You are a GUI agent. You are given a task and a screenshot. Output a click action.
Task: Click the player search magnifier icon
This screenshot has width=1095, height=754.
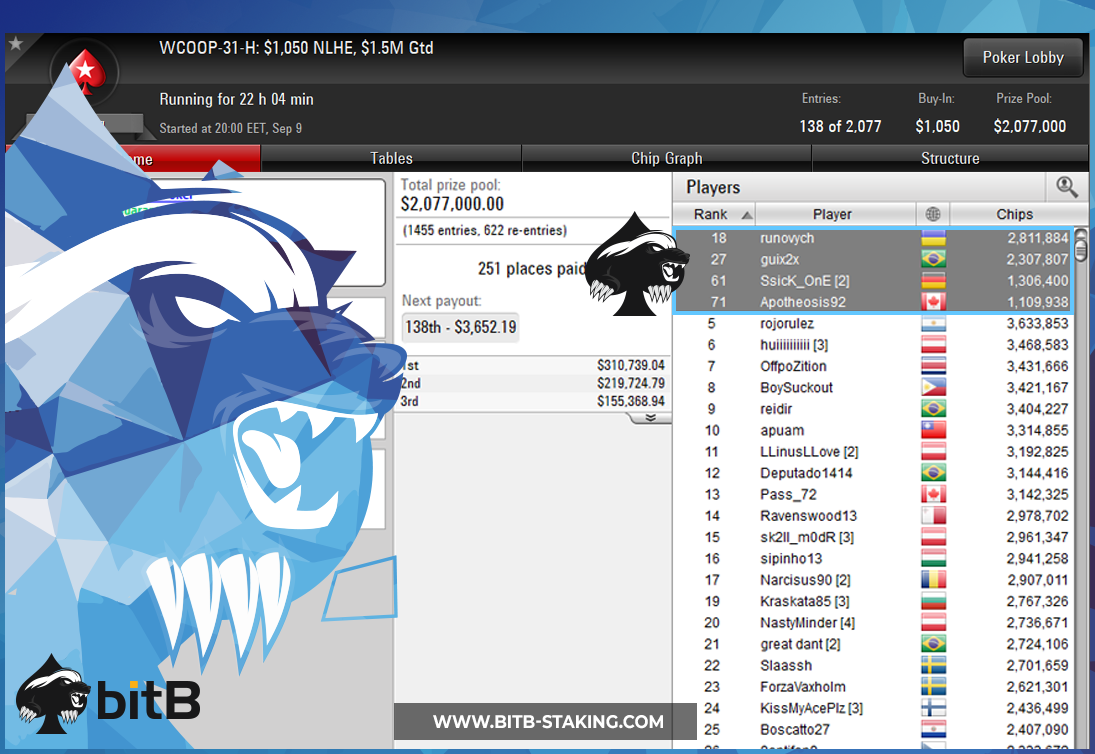click(1066, 186)
